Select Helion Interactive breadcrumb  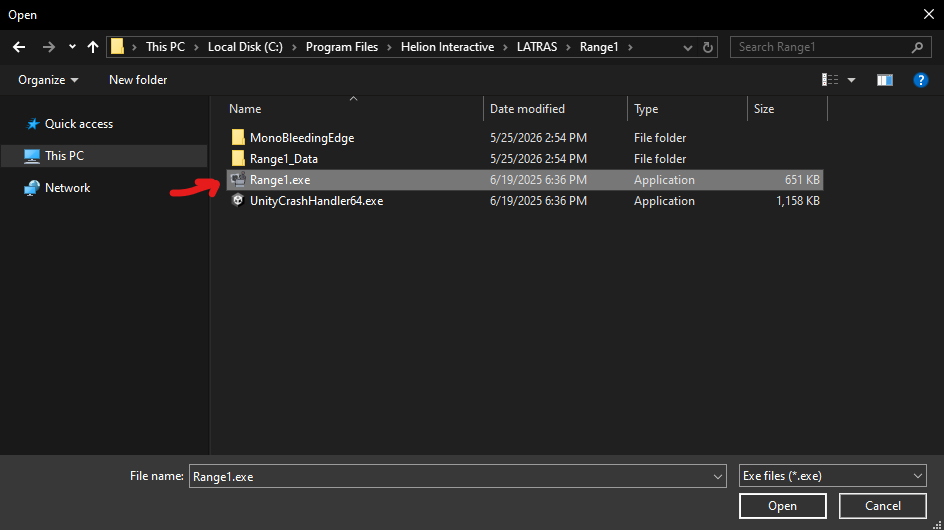[x=447, y=47]
